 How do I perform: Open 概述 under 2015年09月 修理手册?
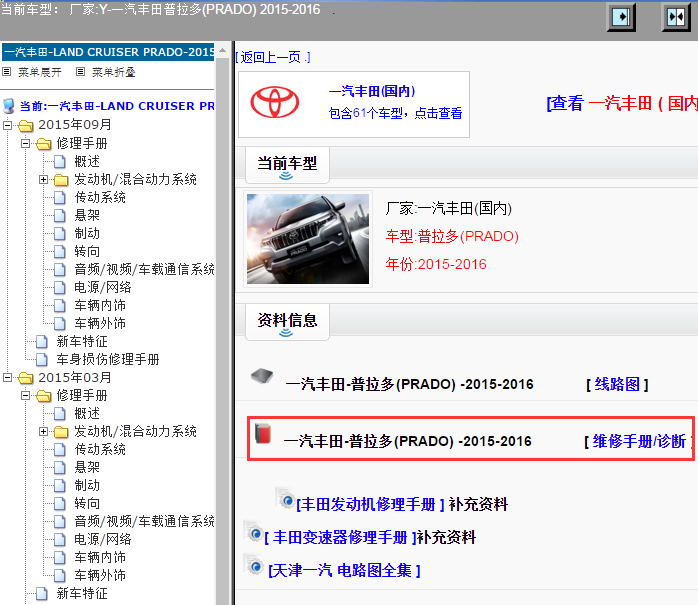(x=87, y=161)
